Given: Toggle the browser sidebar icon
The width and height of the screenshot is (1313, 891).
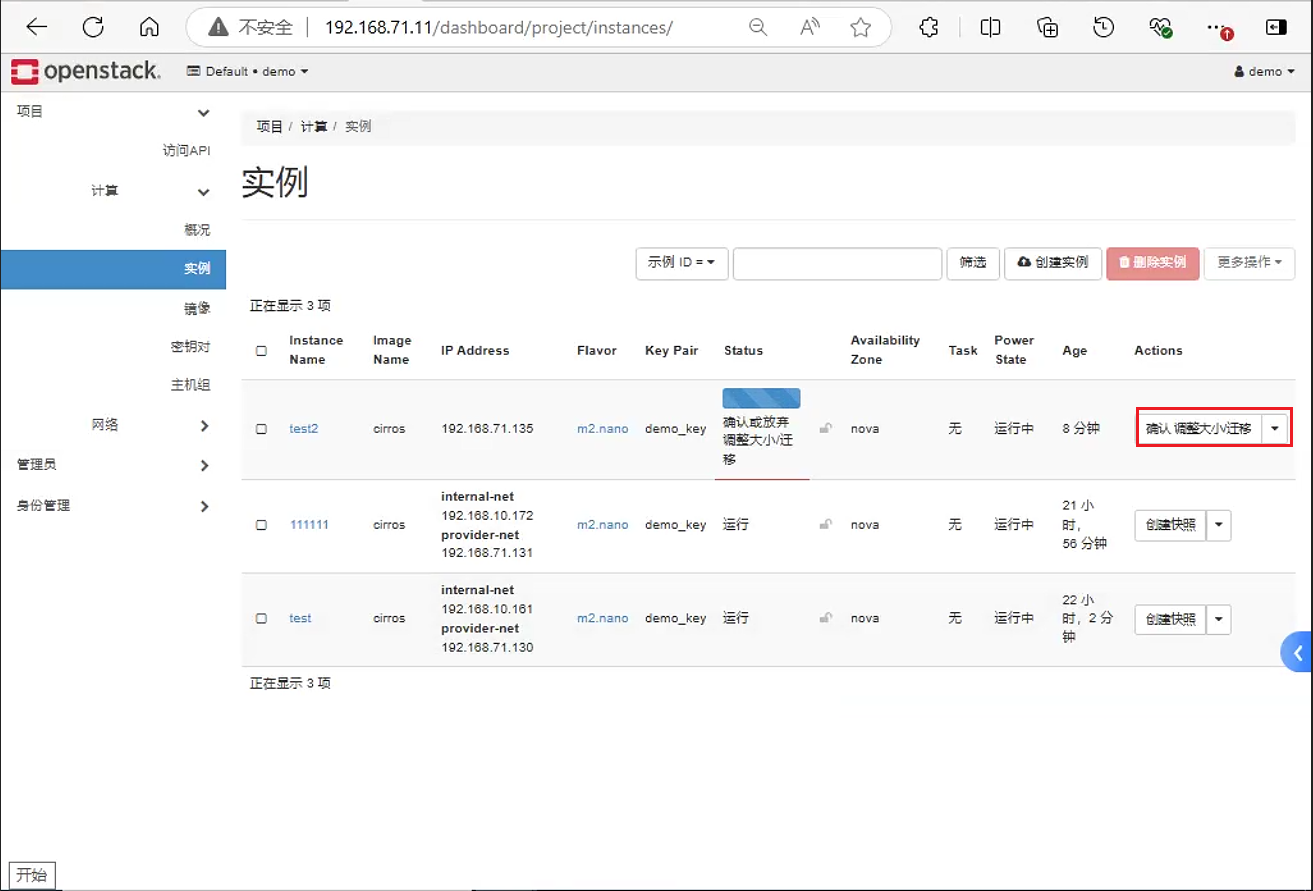Looking at the screenshot, I should [x=1276, y=28].
